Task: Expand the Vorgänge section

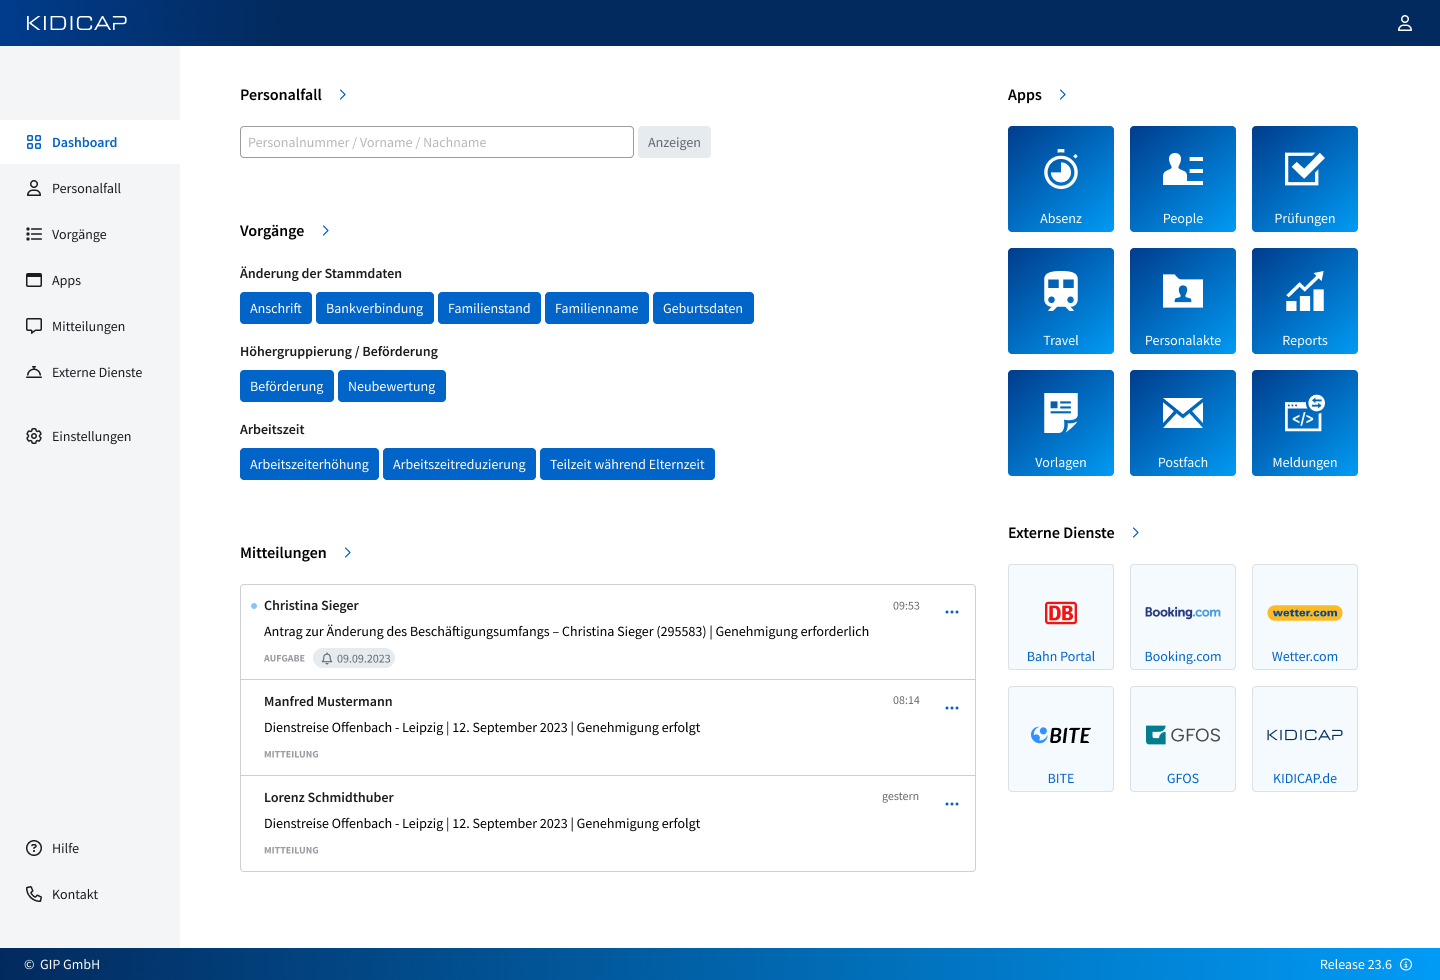Action: point(325,230)
